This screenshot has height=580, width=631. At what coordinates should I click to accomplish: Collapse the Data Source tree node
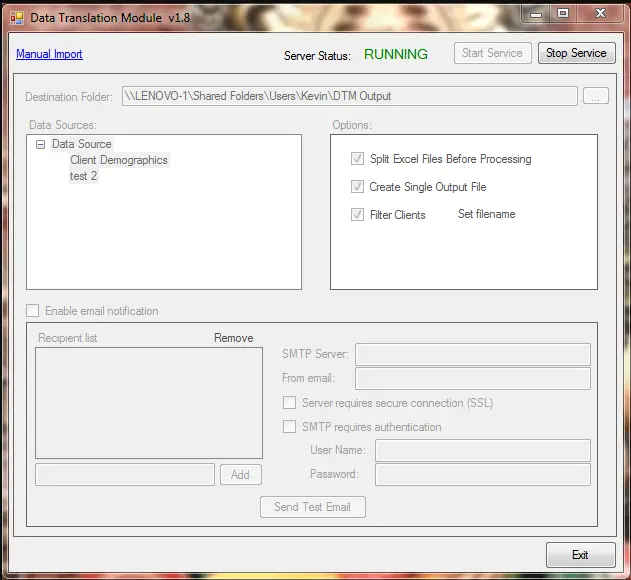coord(40,144)
